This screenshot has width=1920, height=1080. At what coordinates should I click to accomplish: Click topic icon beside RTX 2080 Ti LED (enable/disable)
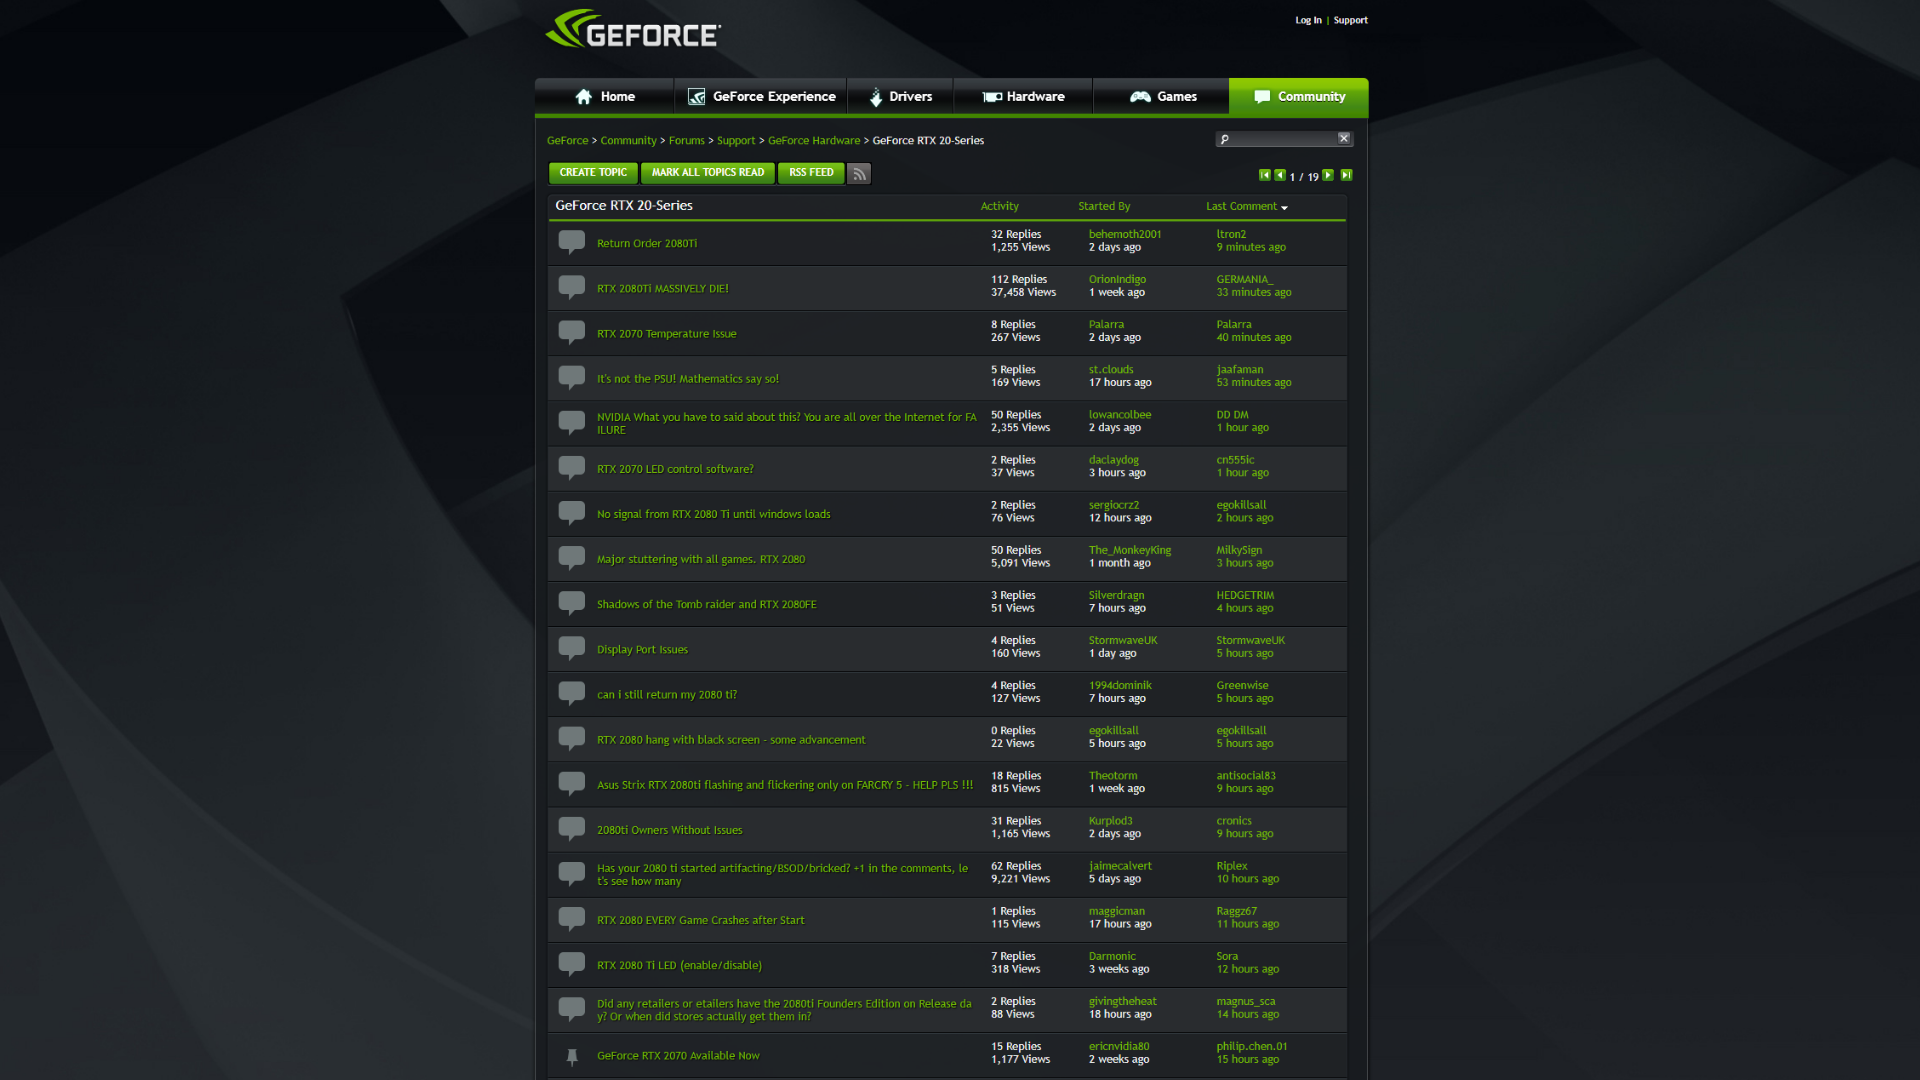[572, 964]
